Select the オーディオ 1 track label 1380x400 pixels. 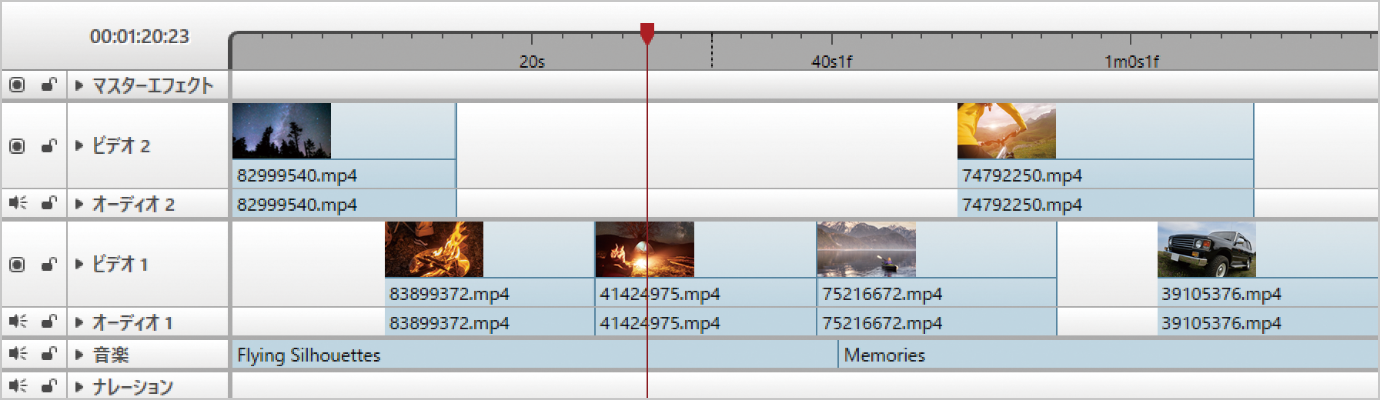132,323
